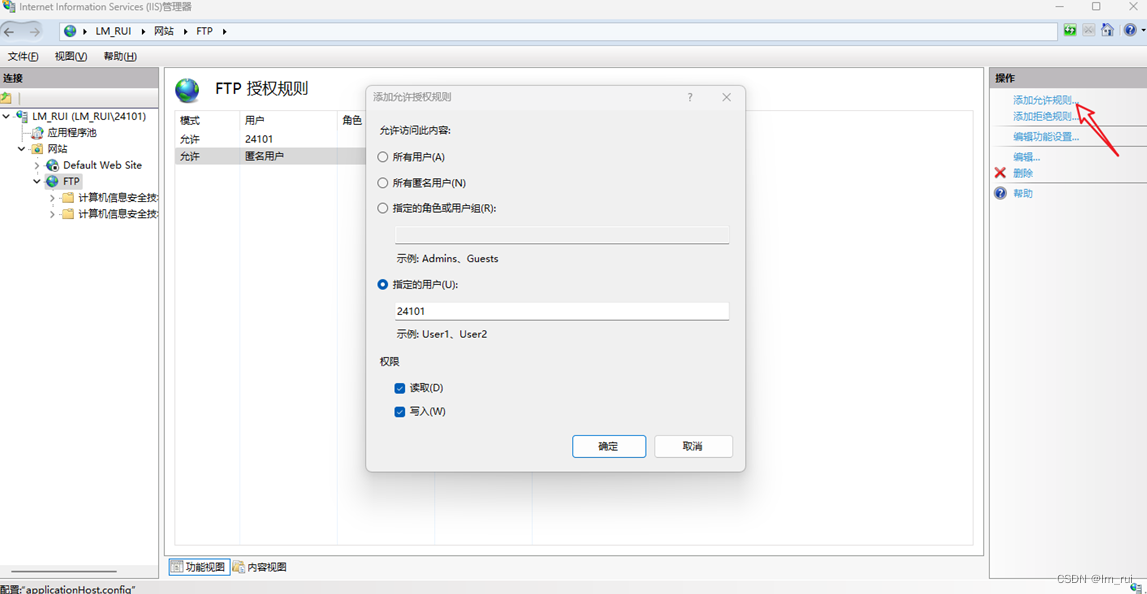Click the blue question icon next to 帮助

tap(1001, 193)
